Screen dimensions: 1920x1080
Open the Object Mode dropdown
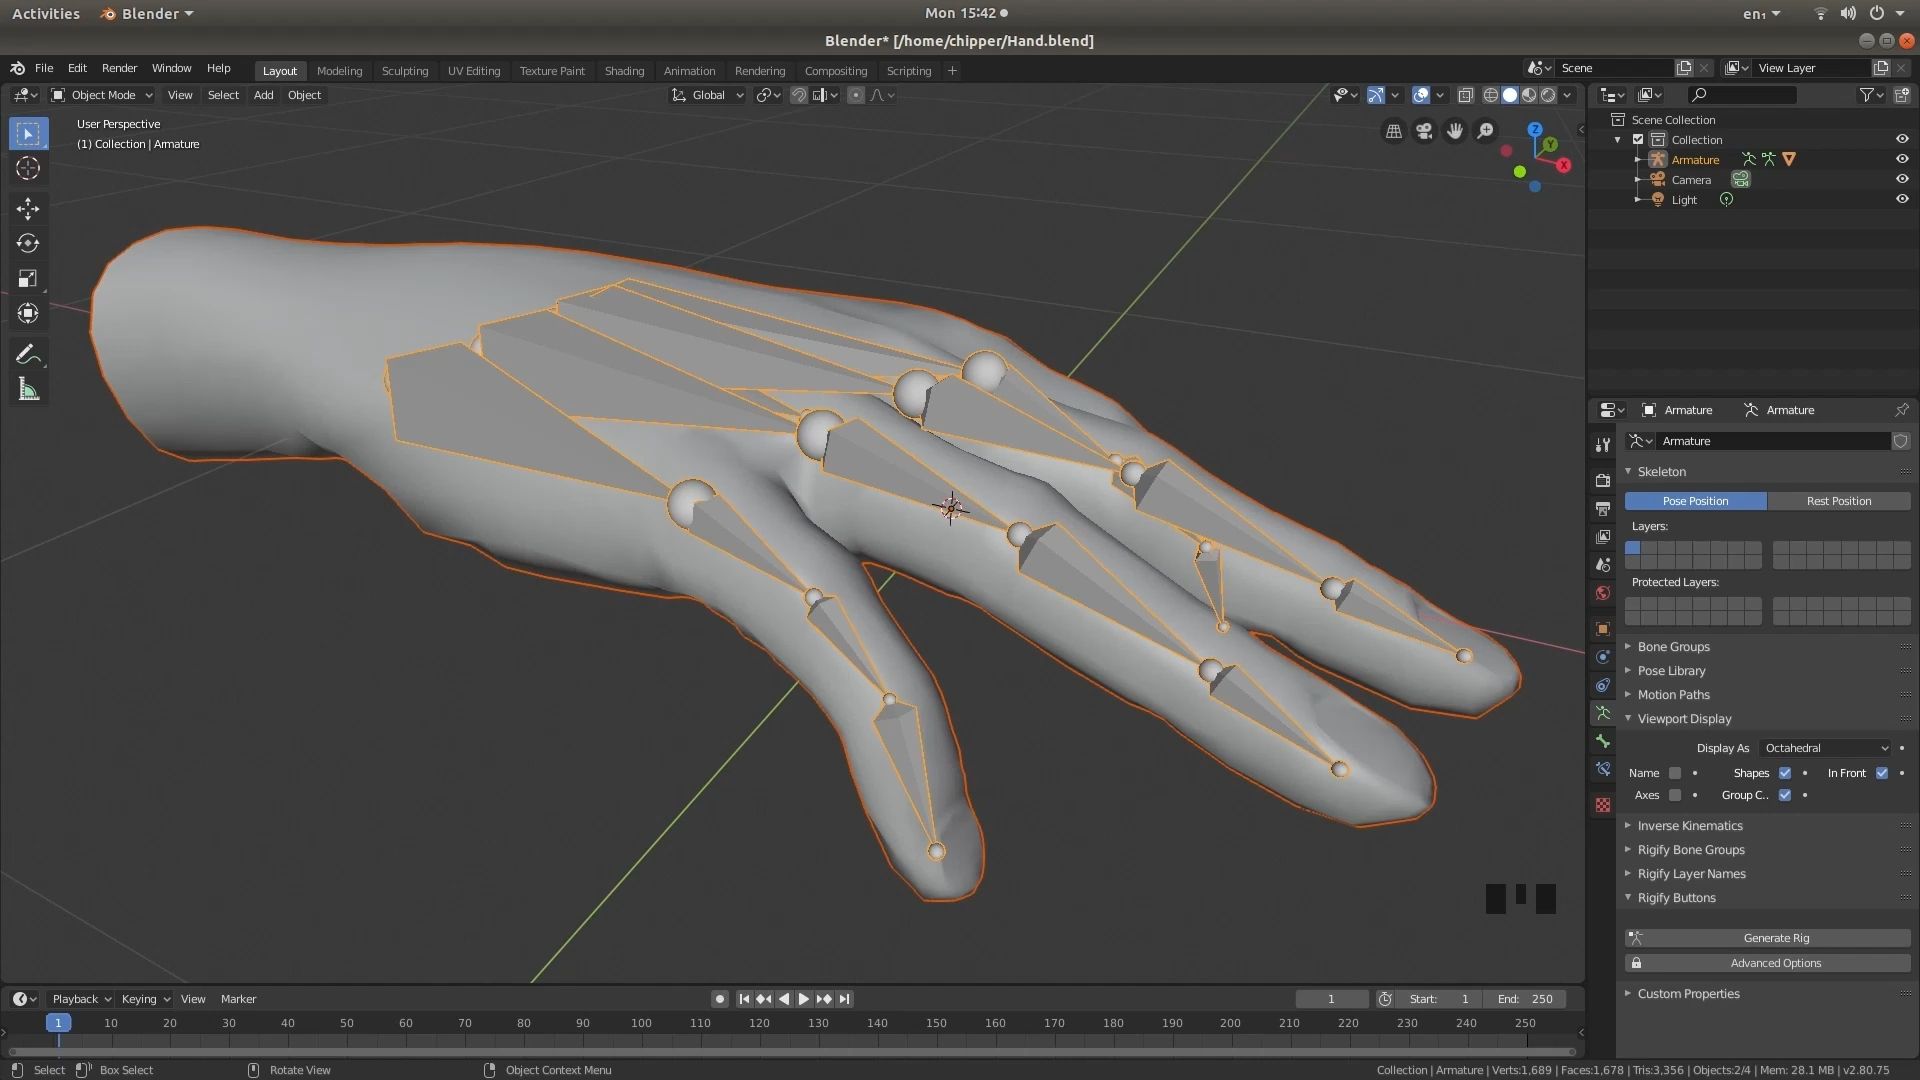[102, 95]
